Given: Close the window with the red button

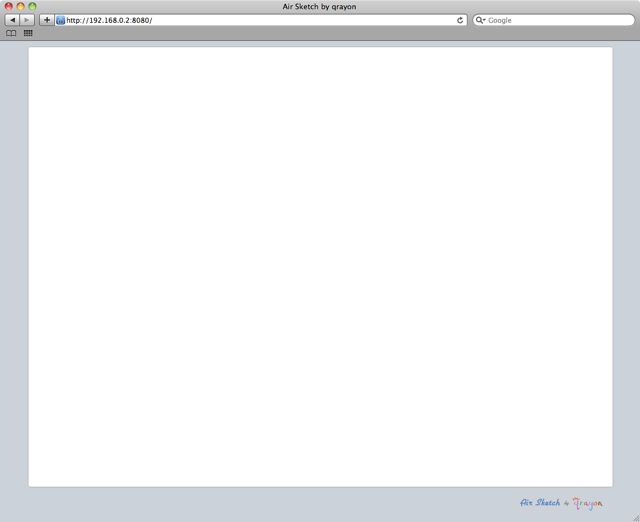Looking at the screenshot, I should pos(9,7).
